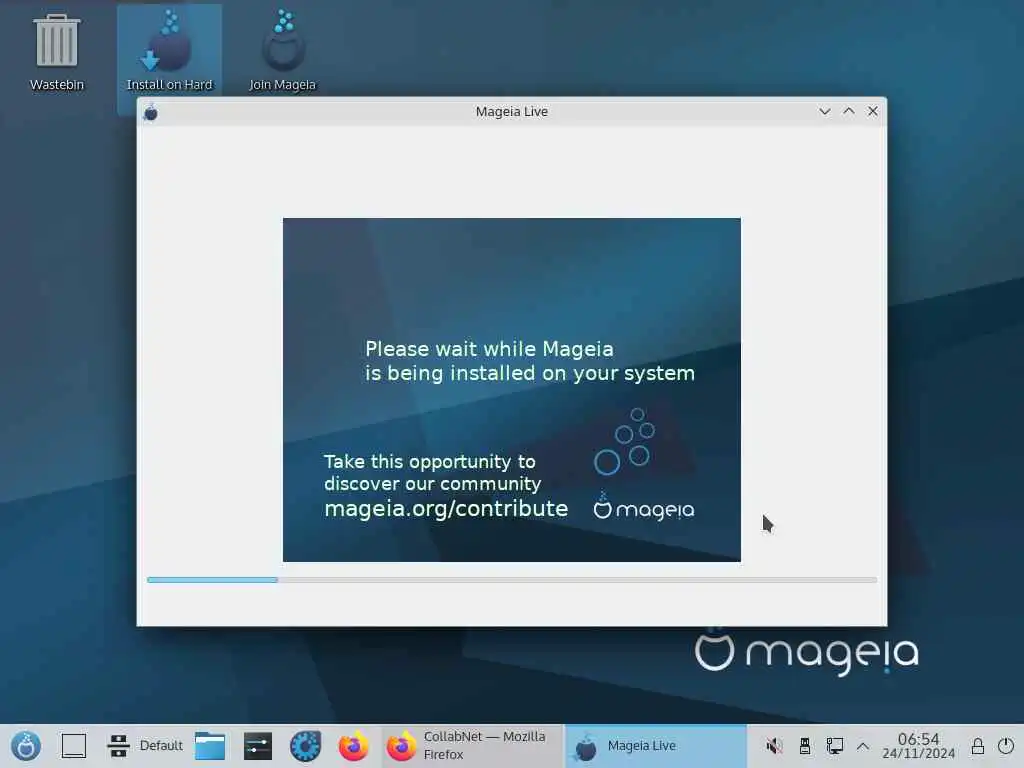Click the installation progress bar
The height and width of the screenshot is (768, 1024).
[512, 580]
